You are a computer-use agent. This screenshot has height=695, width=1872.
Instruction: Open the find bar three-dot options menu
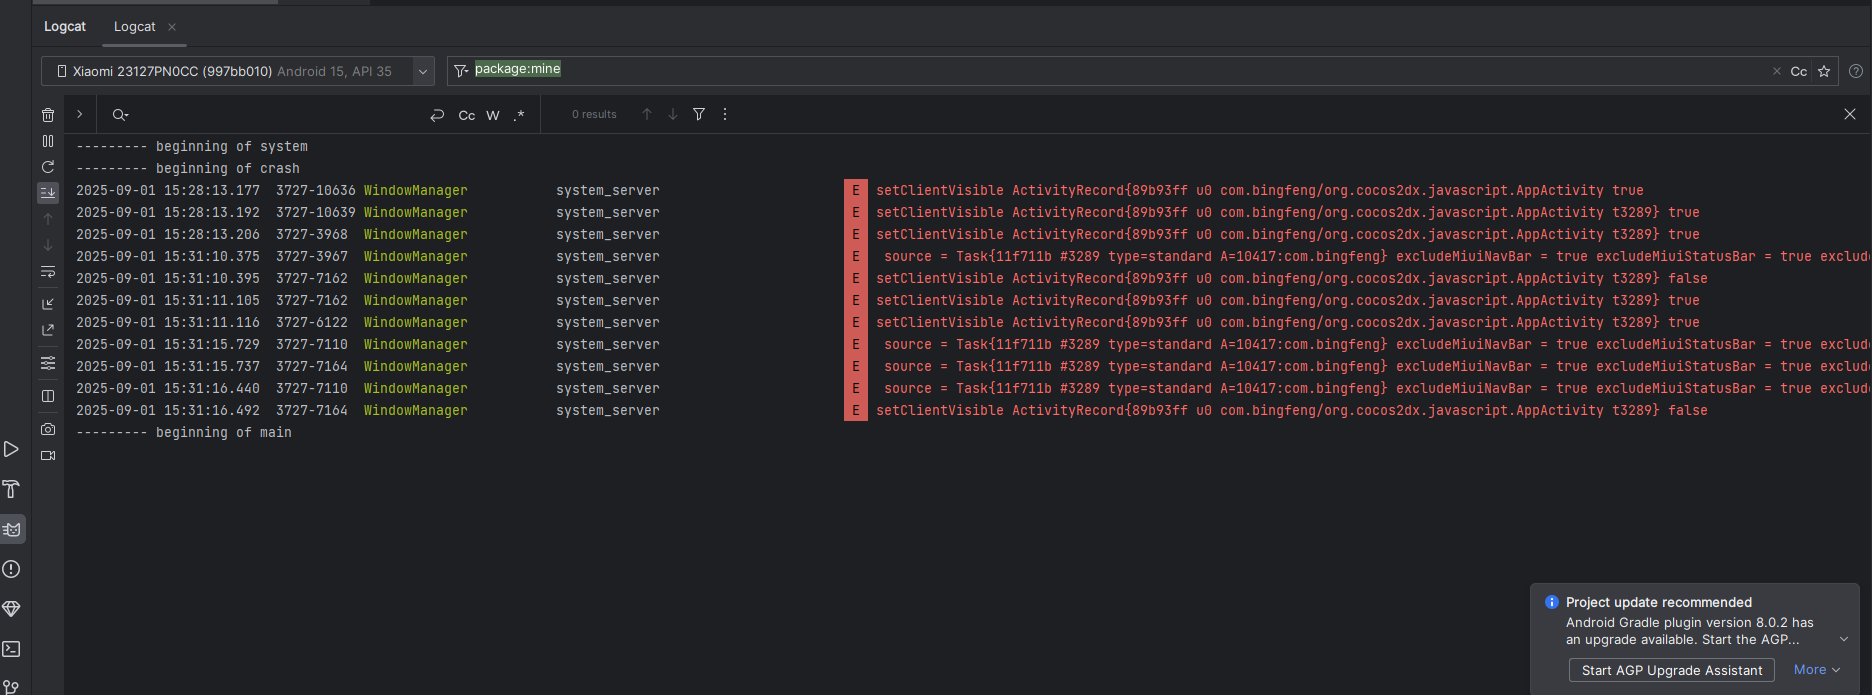[725, 114]
